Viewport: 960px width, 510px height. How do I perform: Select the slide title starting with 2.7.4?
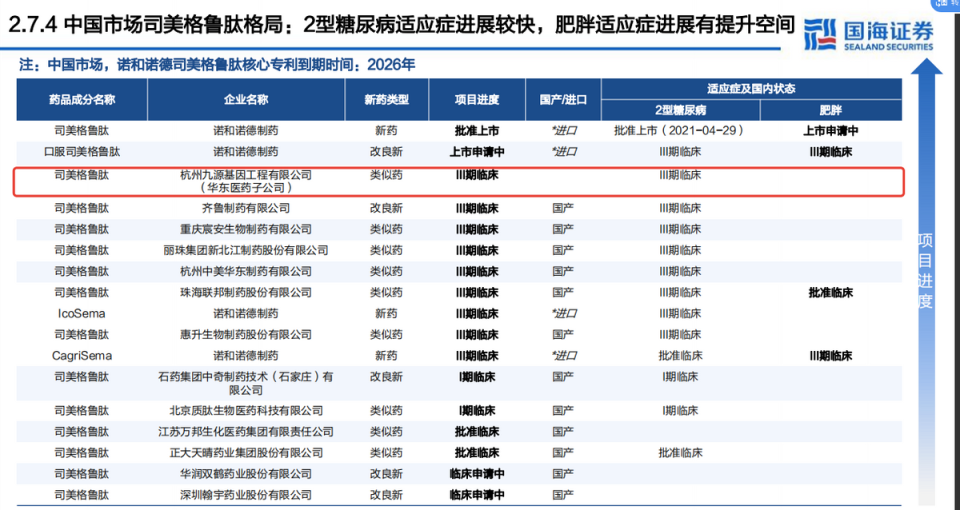click(x=401, y=24)
